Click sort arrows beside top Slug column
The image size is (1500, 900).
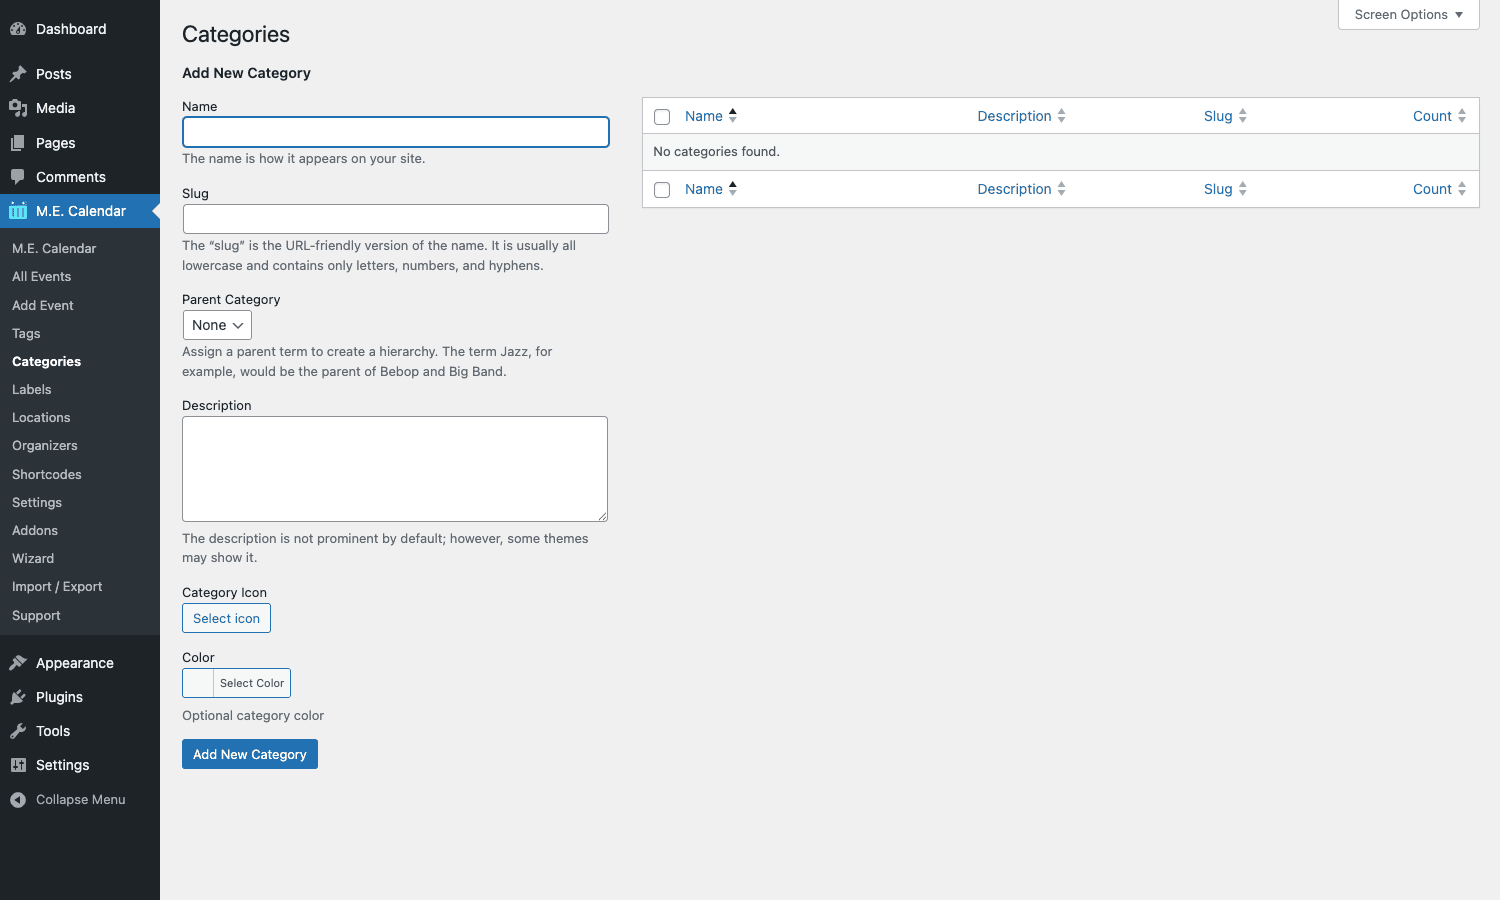1242,116
